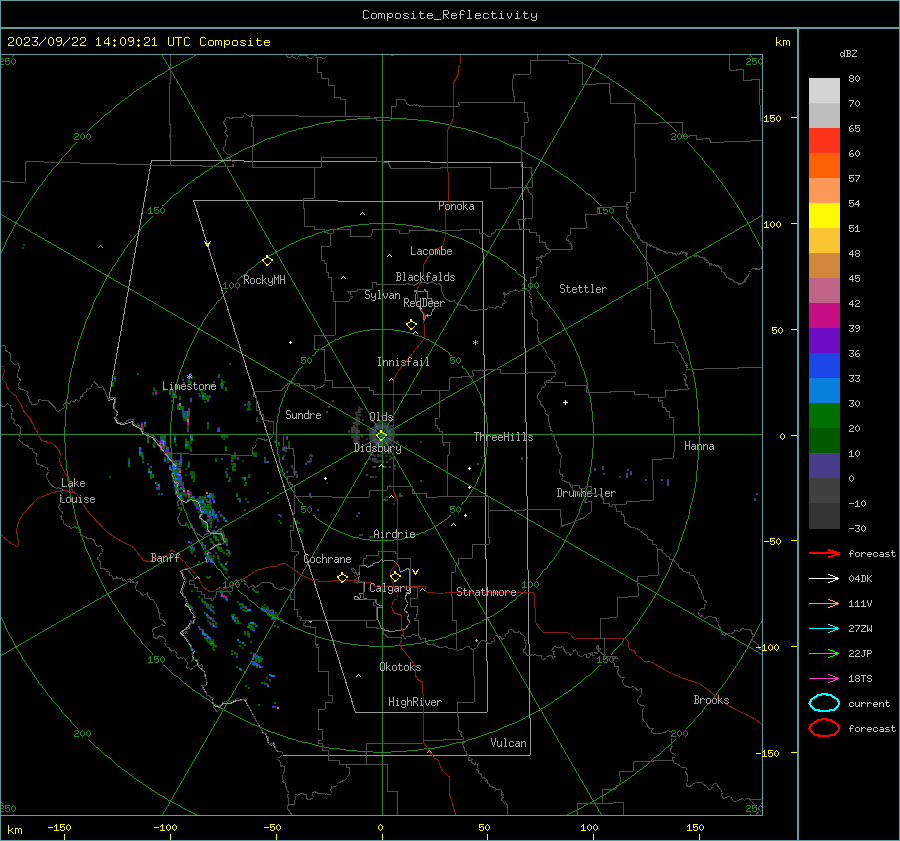Select the Didsbury label
900x841 pixels.
(377, 448)
